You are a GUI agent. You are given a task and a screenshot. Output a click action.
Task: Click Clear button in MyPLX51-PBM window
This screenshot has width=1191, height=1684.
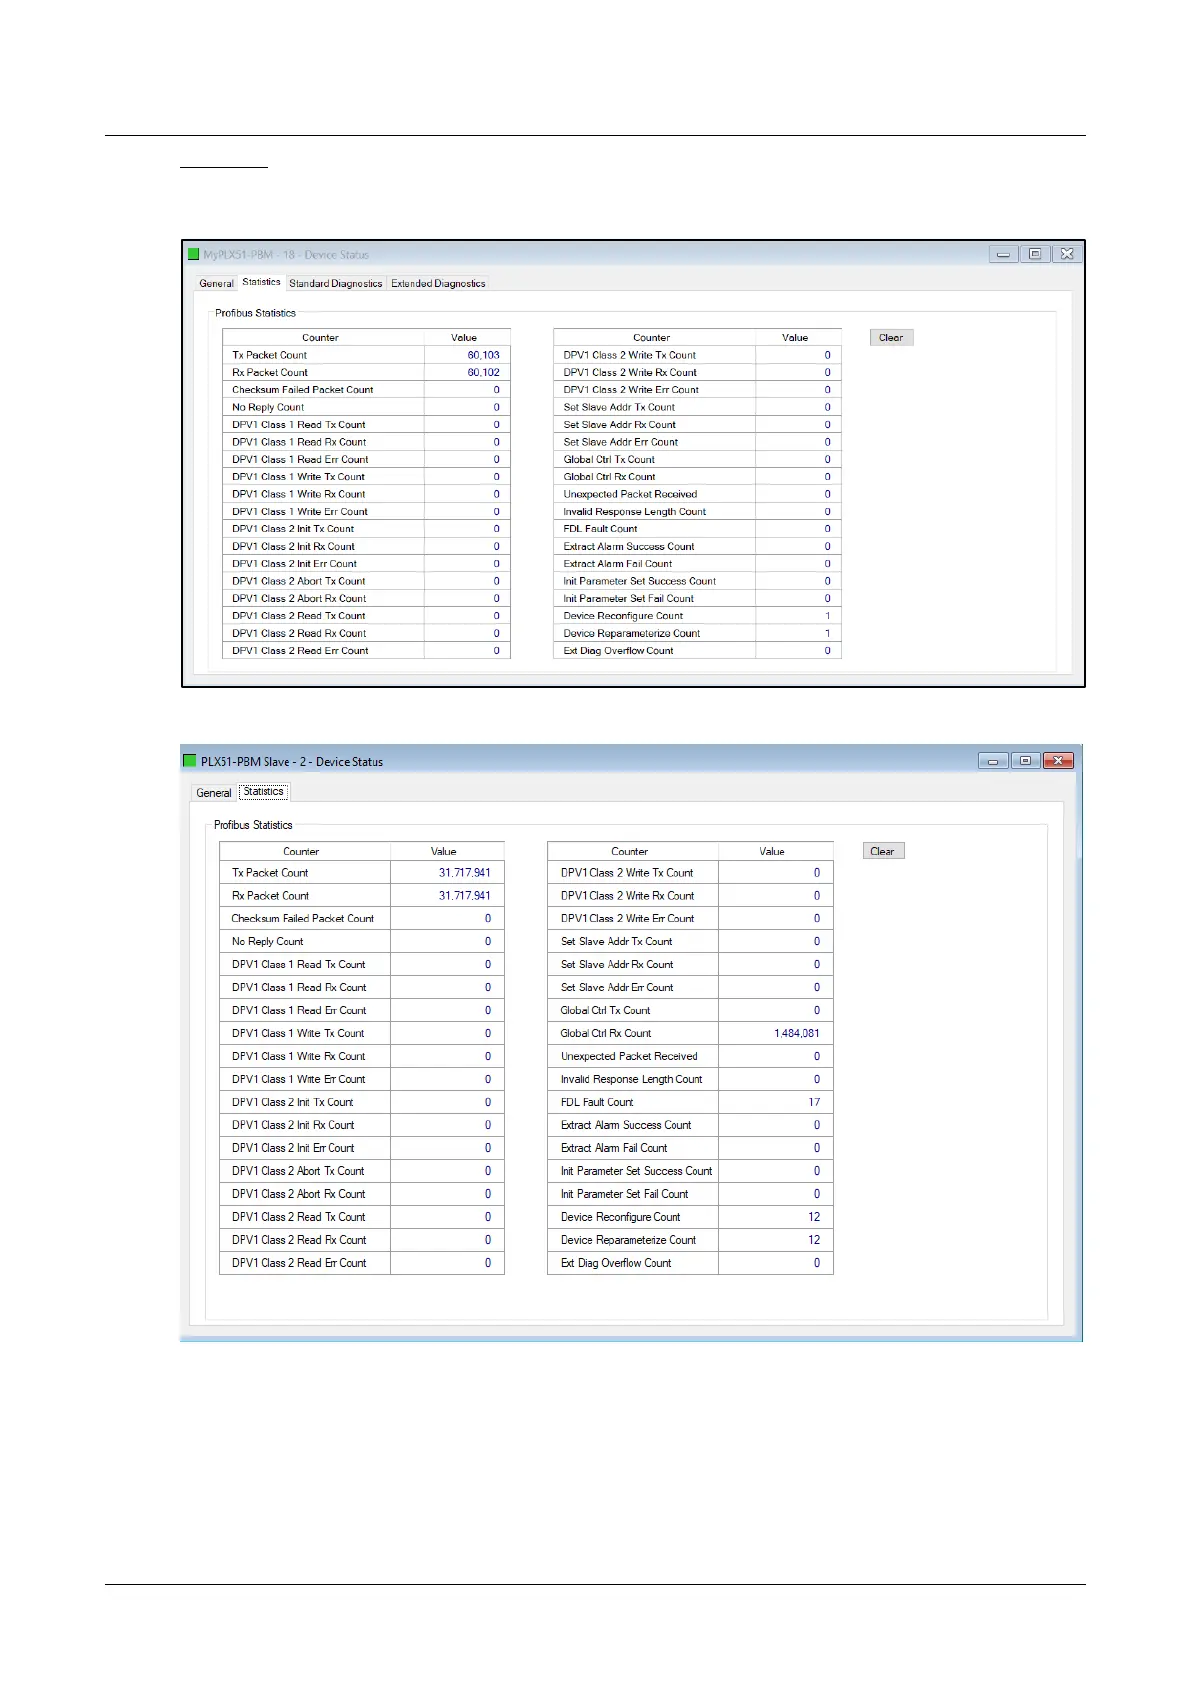point(891,338)
